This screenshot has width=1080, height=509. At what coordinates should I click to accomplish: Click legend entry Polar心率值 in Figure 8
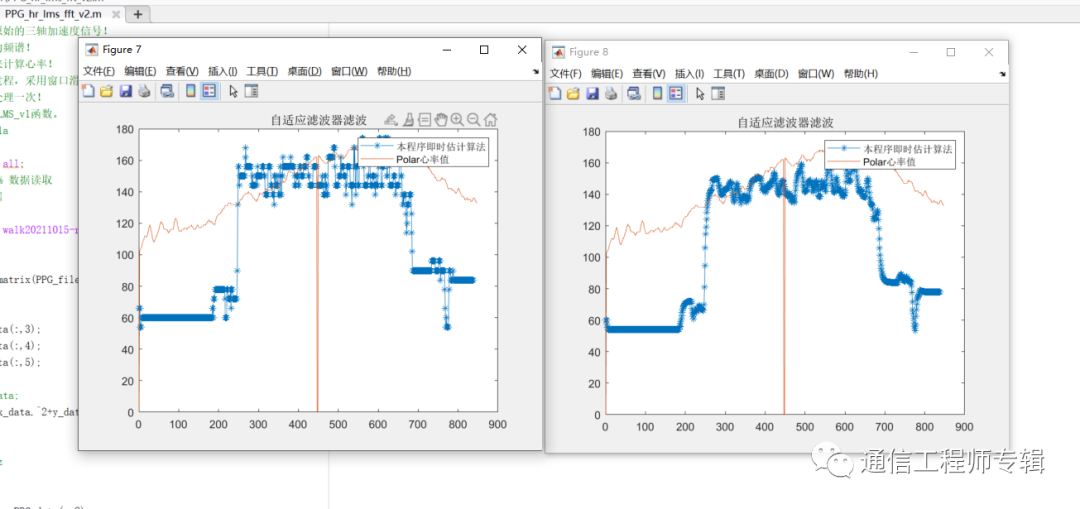(891, 162)
